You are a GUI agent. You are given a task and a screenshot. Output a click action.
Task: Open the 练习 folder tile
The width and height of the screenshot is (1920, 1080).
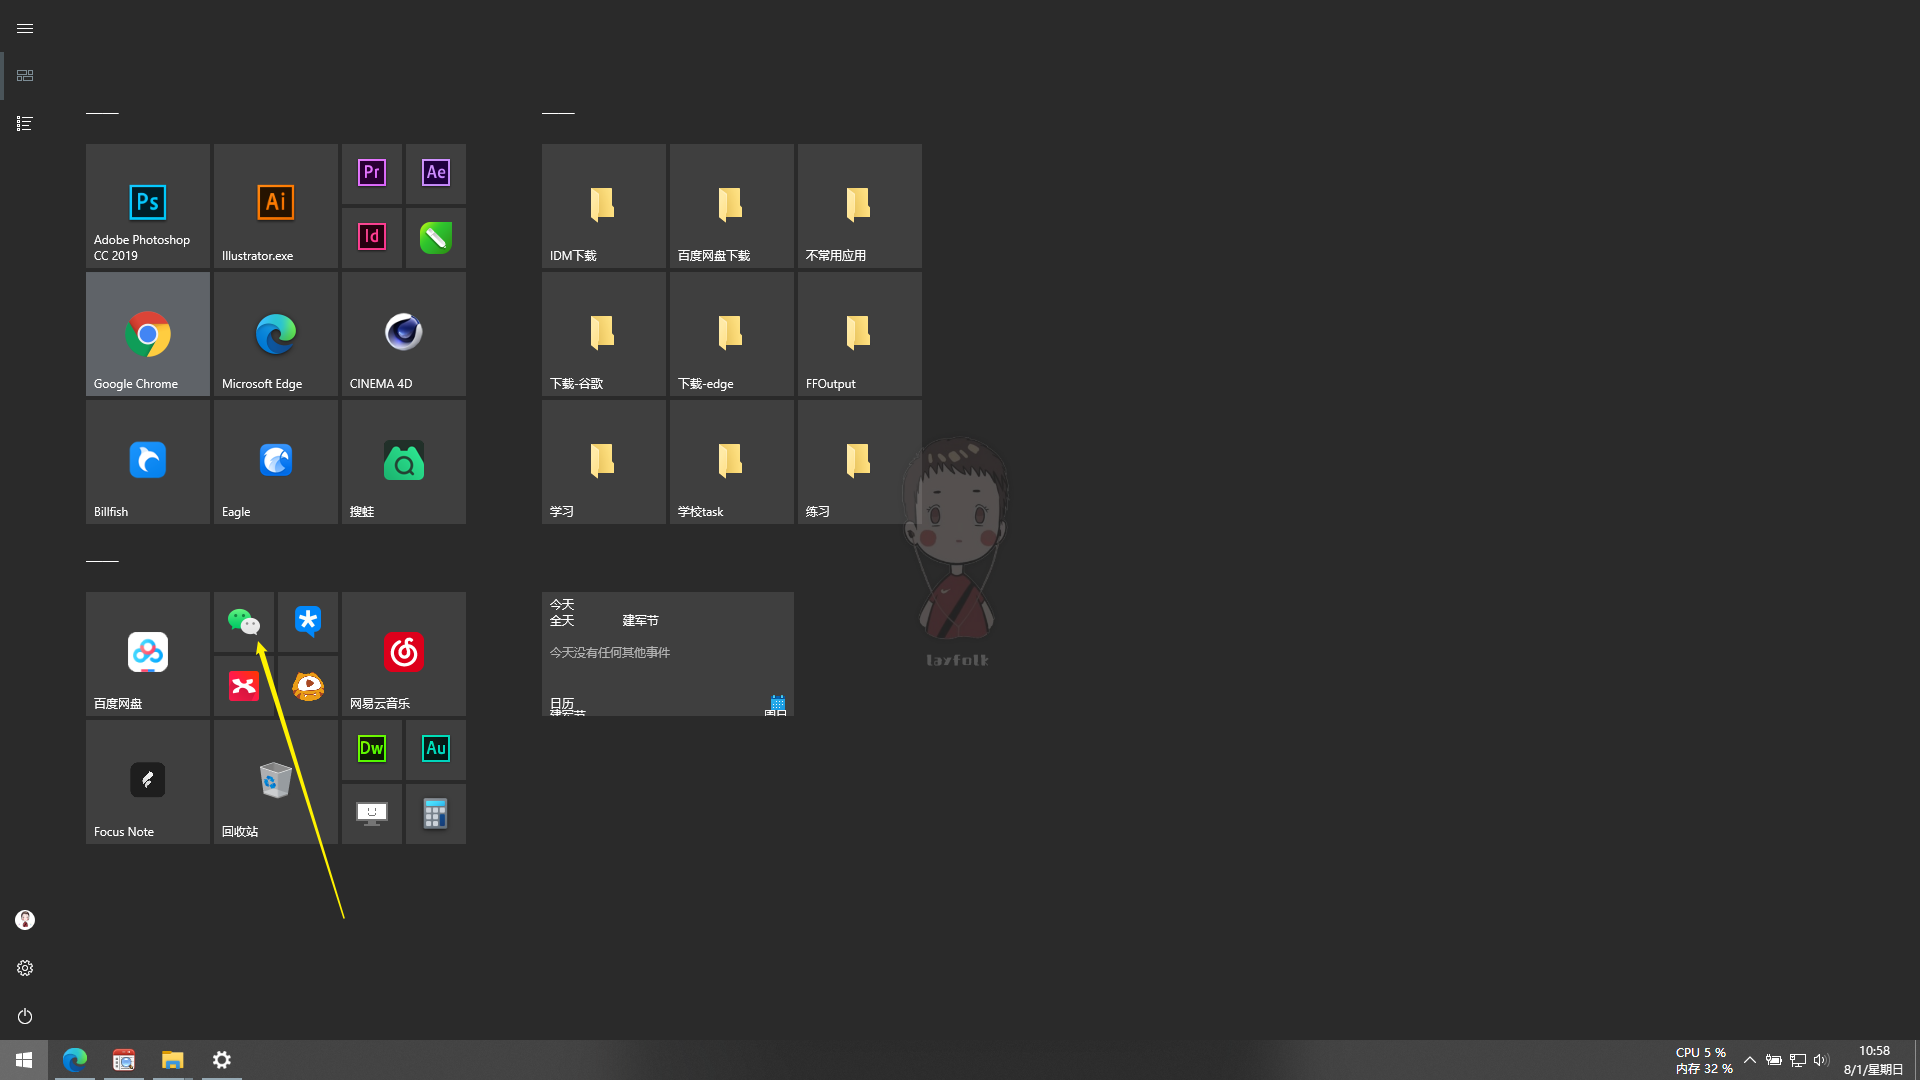[859, 461]
